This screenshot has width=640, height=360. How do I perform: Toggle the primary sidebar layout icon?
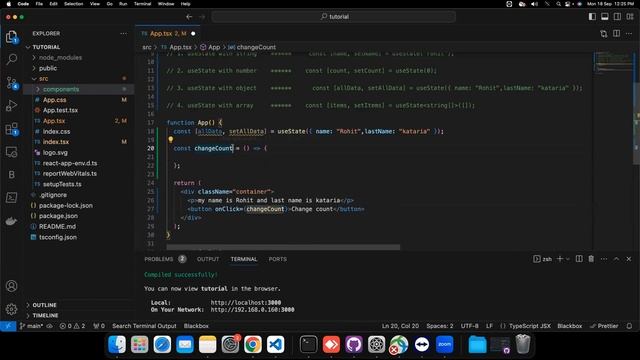coord(592,17)
